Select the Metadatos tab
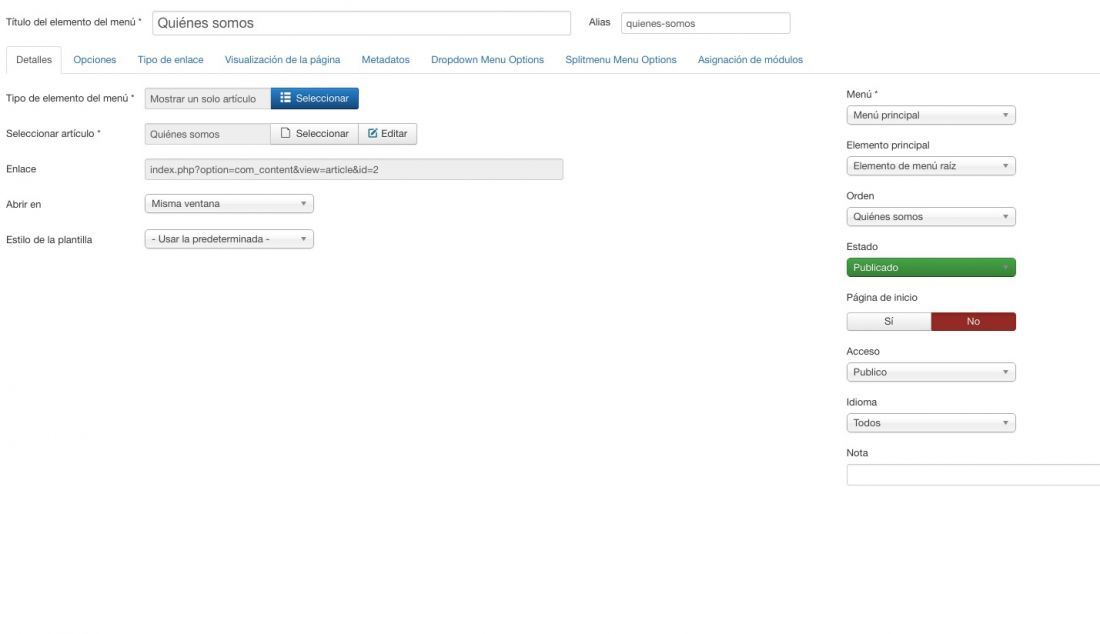This screenshot has height=634, width=1100. coord(385,60)
